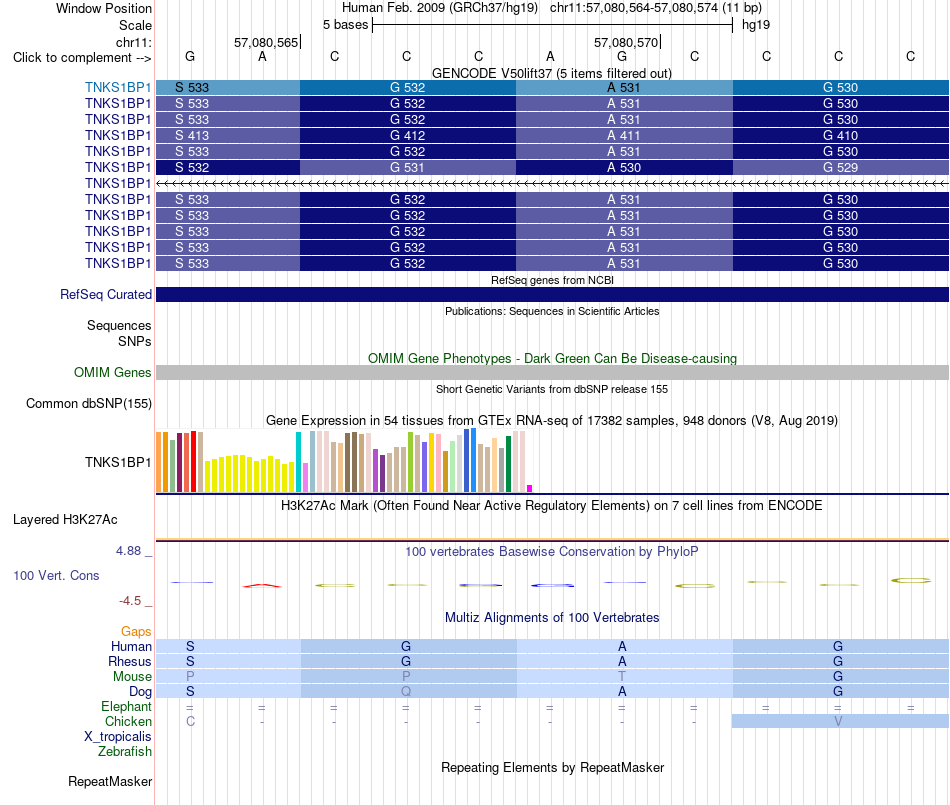Click the S 413 codon cell
950x805 pixels.
click(x=228, y=136)
